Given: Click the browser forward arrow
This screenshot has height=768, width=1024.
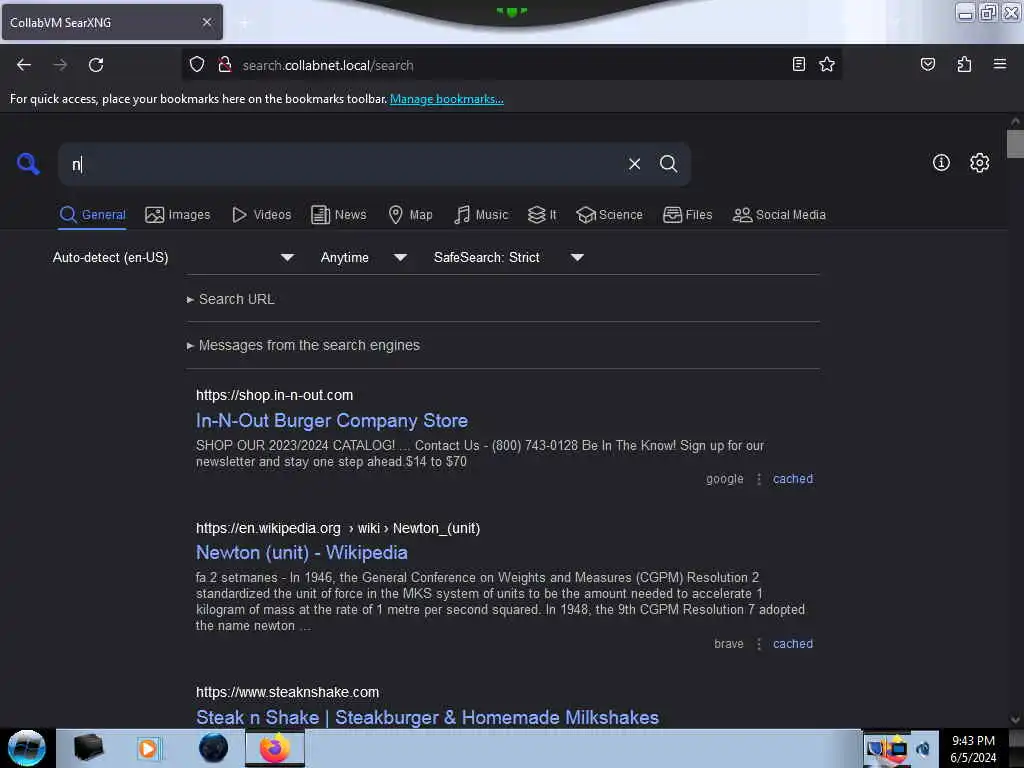Looking at the screenshot, I should (60, 65).
